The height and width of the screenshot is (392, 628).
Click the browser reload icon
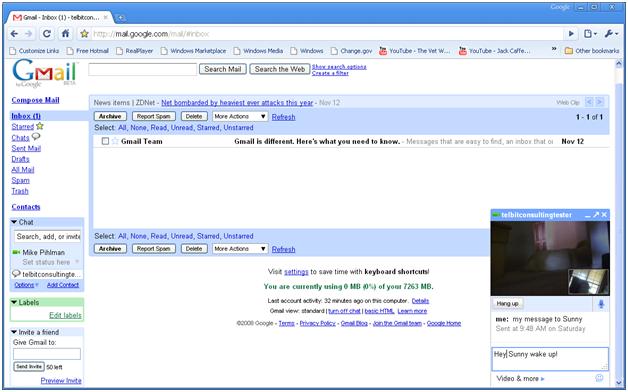(x=47, y=34)
